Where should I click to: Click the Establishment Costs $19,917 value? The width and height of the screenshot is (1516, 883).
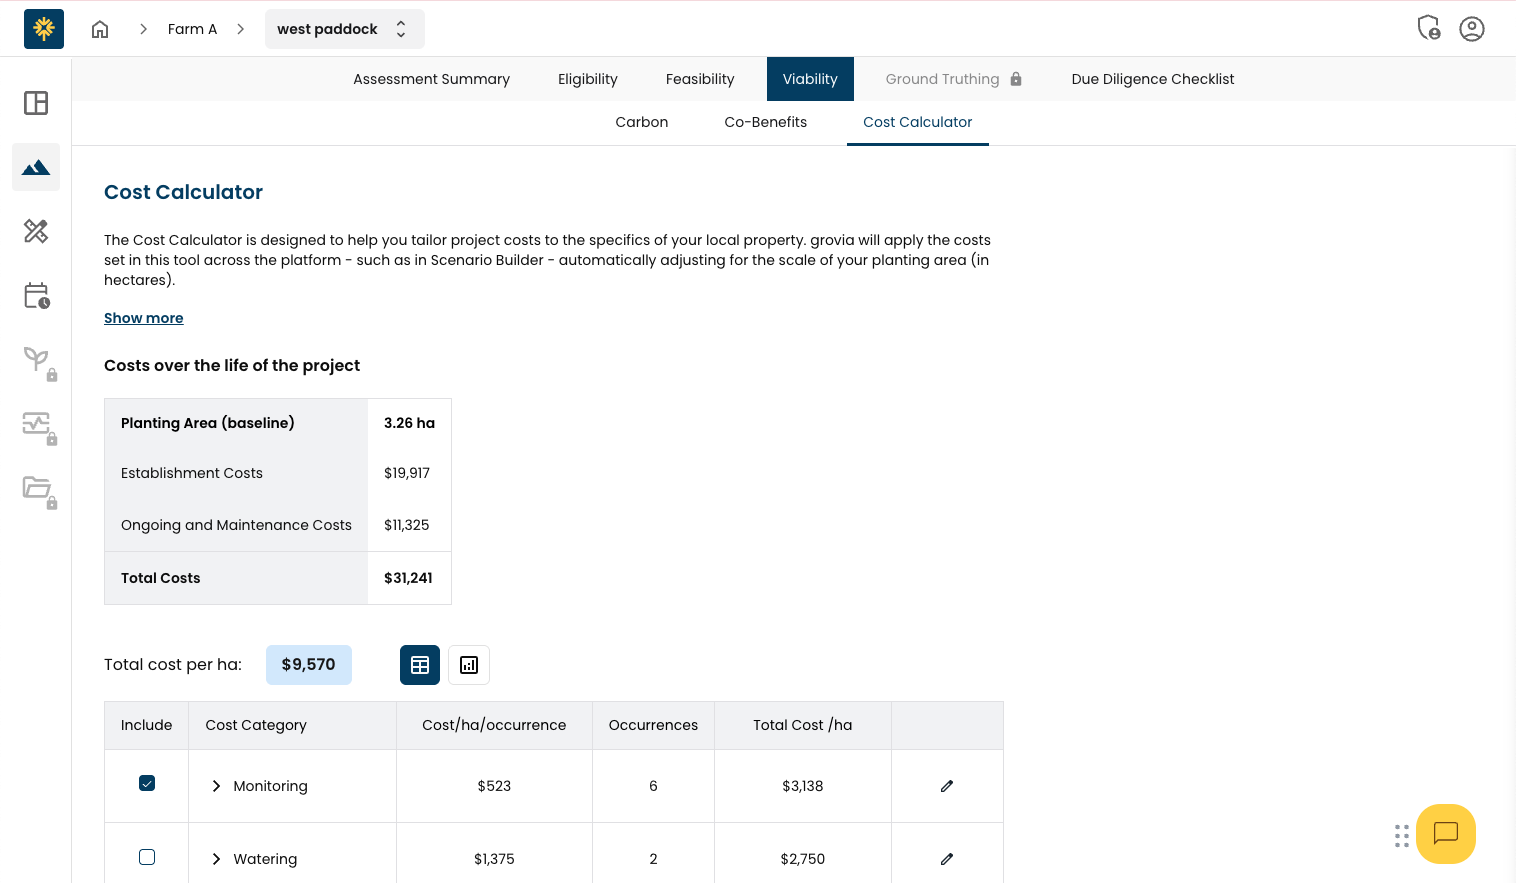[x=407, y=473]
